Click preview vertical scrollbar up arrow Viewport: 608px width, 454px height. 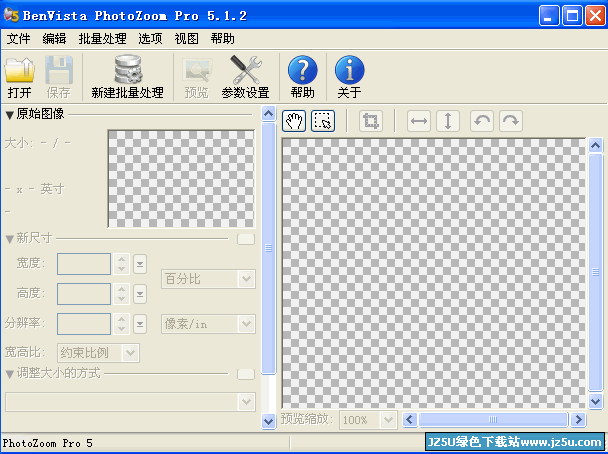pos(596,145)
